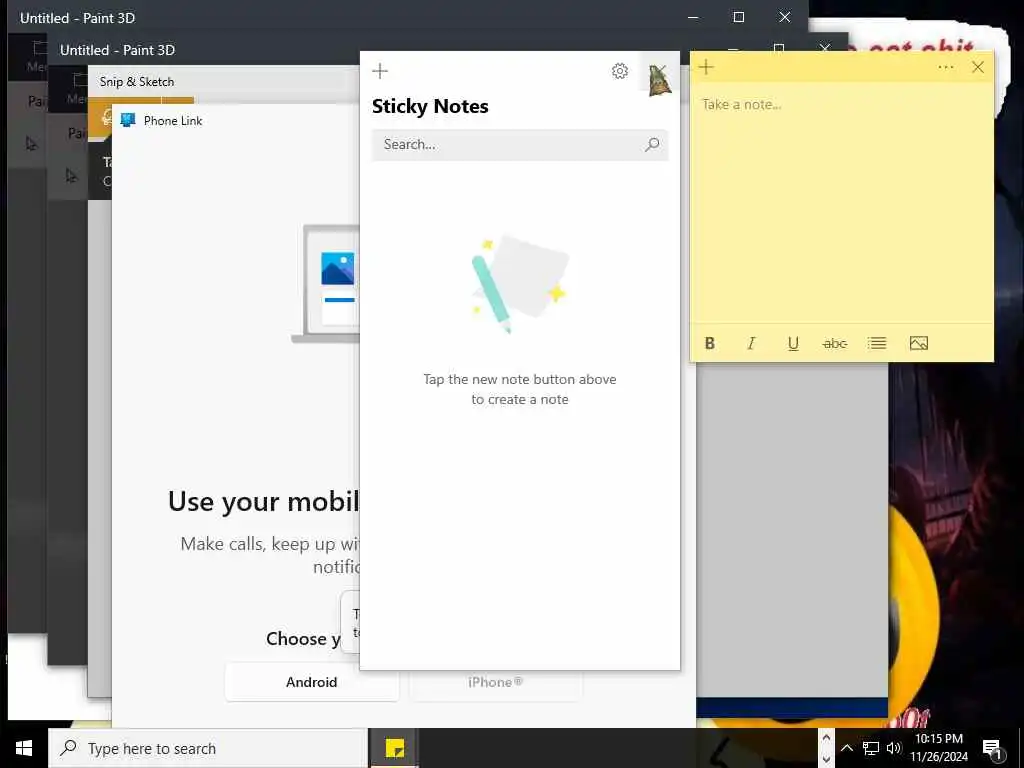The width and height of the screenshot is (1024, 768).
Task: Open the Action Center notifications icon
Action: pyautogui.click(x=992, y=750)
